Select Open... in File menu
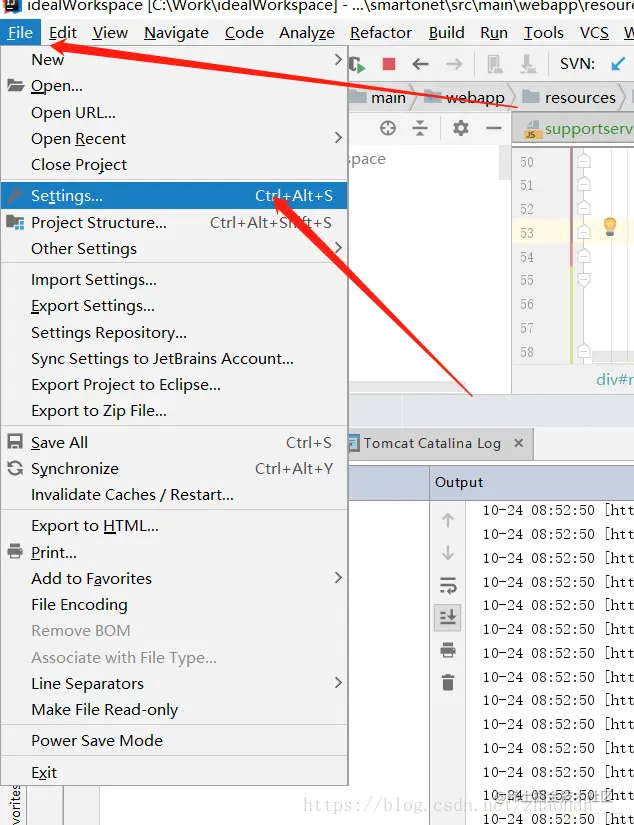 pos(174,86)
